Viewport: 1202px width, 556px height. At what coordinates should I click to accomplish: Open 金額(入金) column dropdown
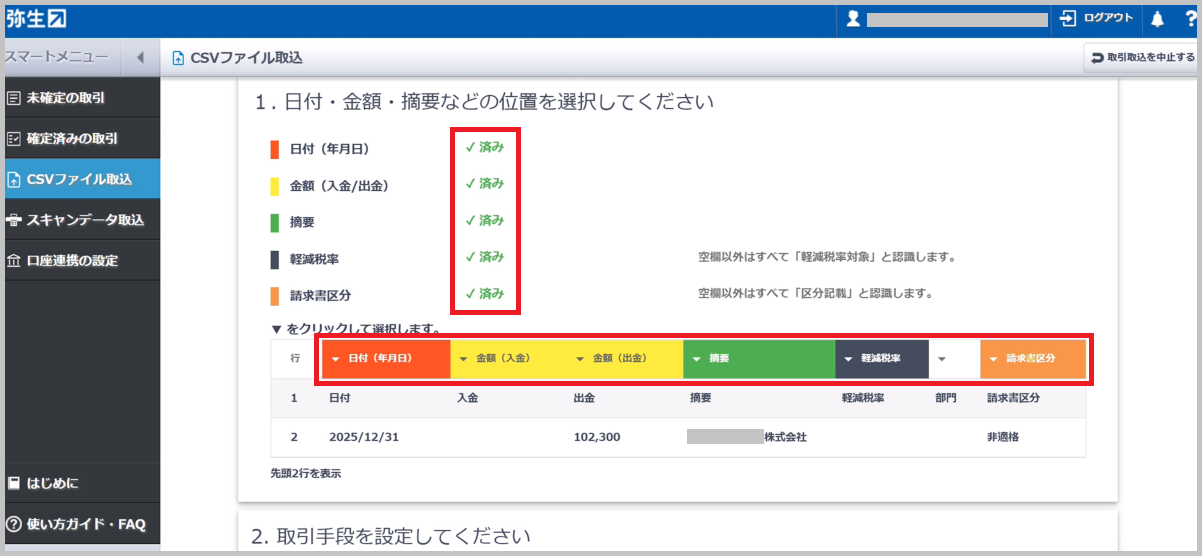[x=508, y=358]
